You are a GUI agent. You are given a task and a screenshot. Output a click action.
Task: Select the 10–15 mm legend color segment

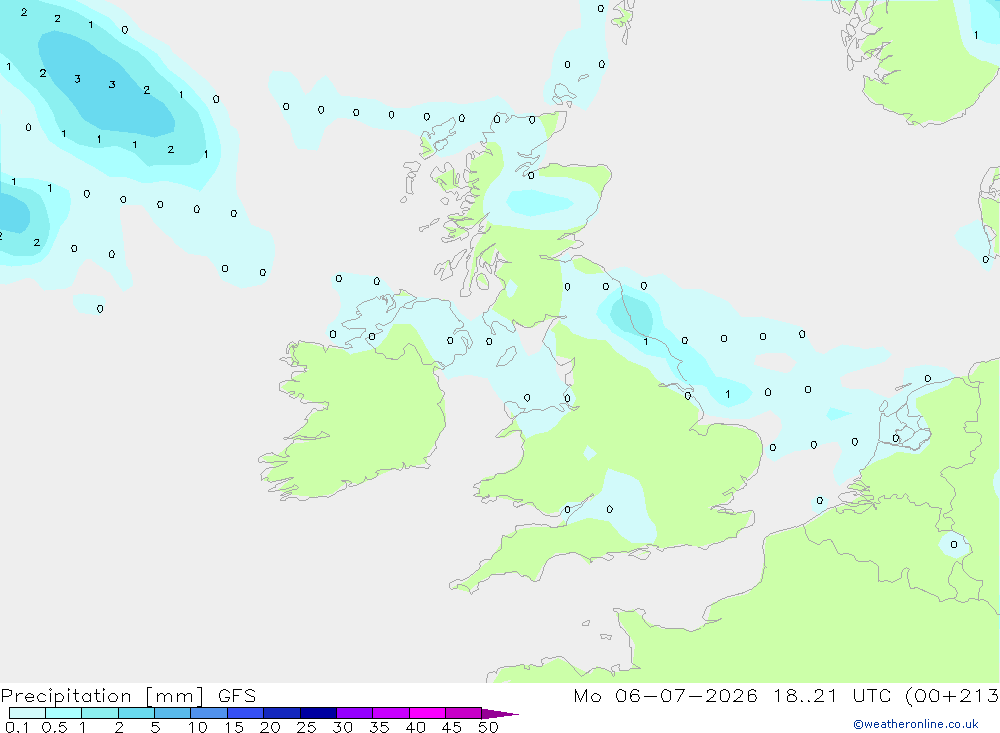[209, 713]
